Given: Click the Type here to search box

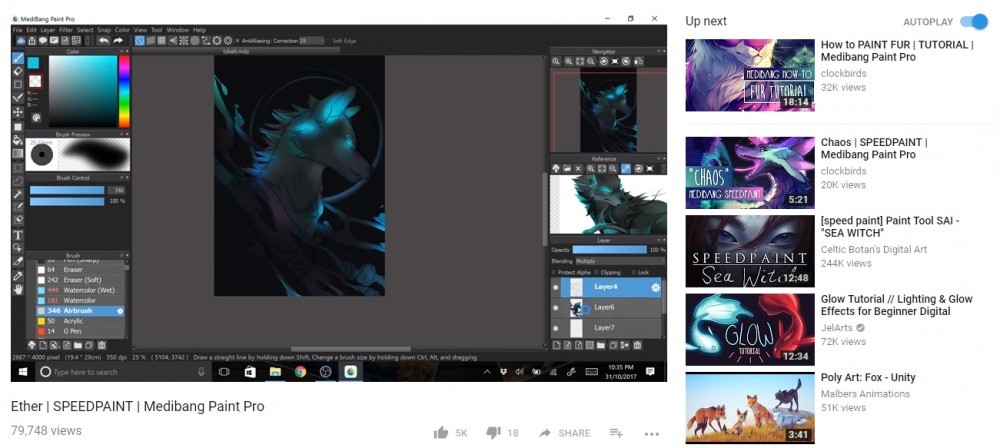Looking at the screenshot, I should coord(124,371).
